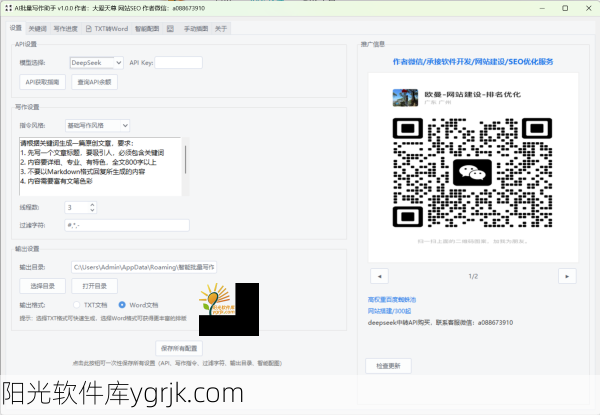
Task: Click the WeChat QR code image
Action: point(473,173)
